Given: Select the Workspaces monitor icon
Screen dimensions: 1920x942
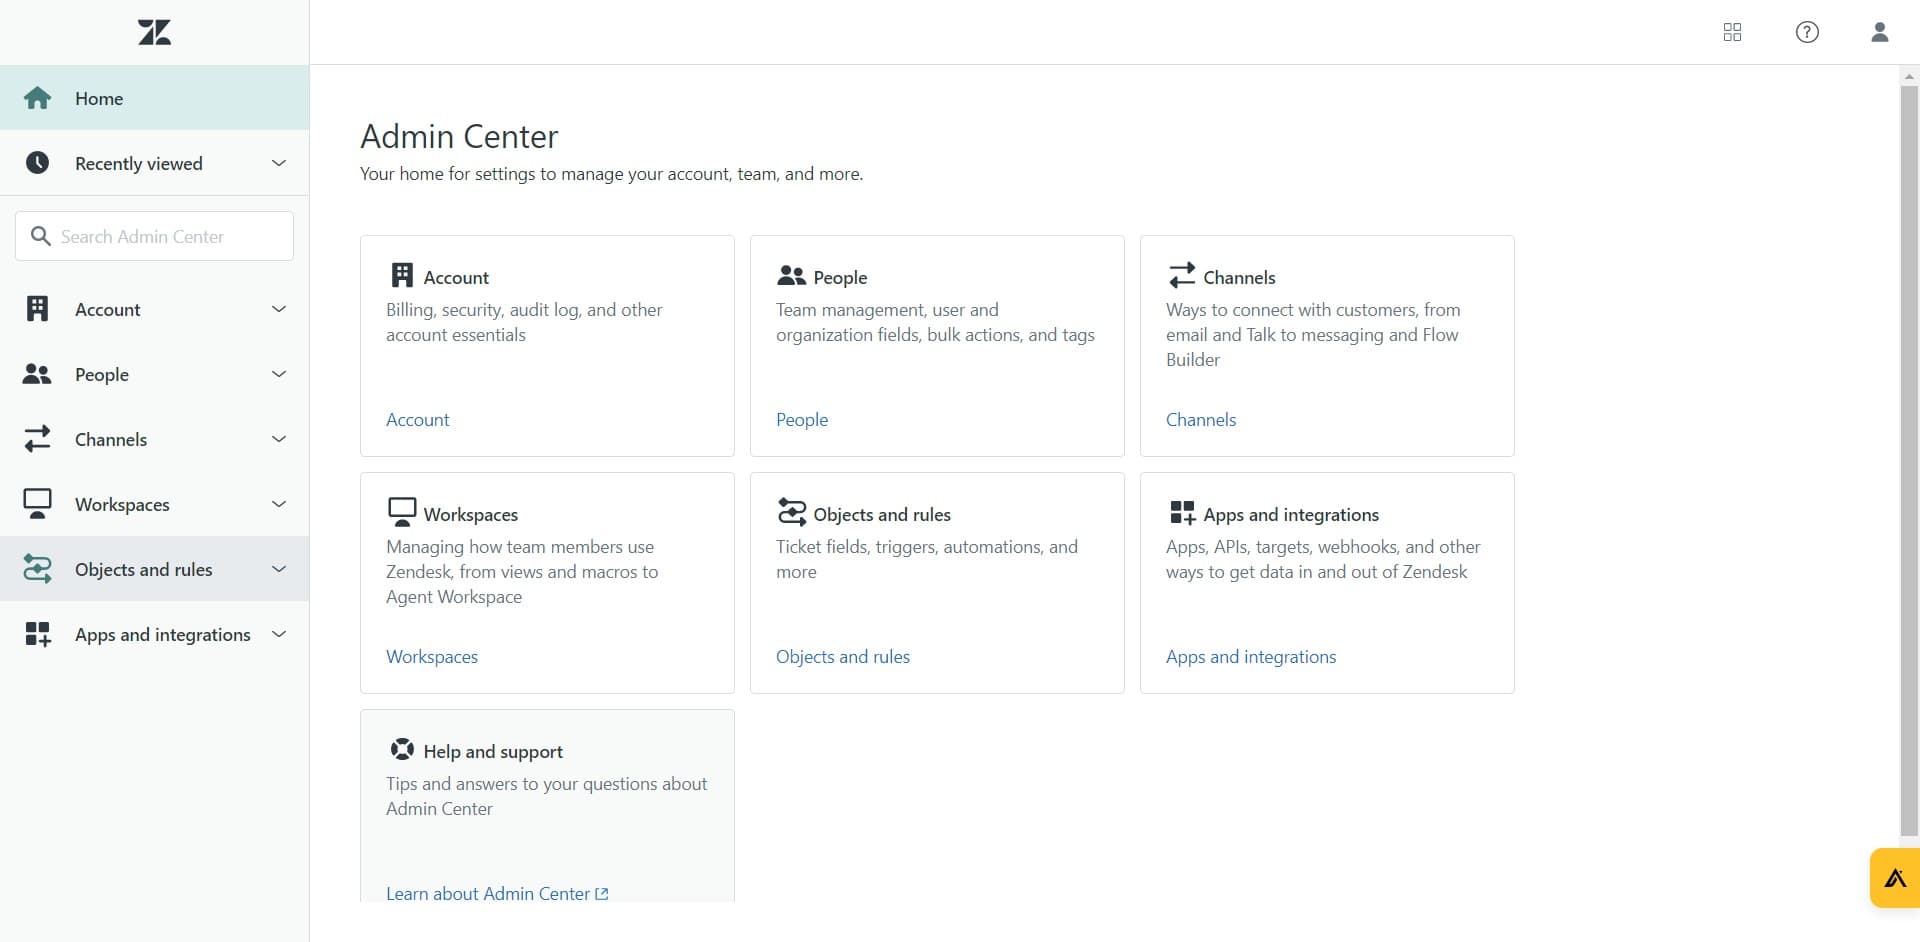Looking at the screenshot, I should click(37, 504).
